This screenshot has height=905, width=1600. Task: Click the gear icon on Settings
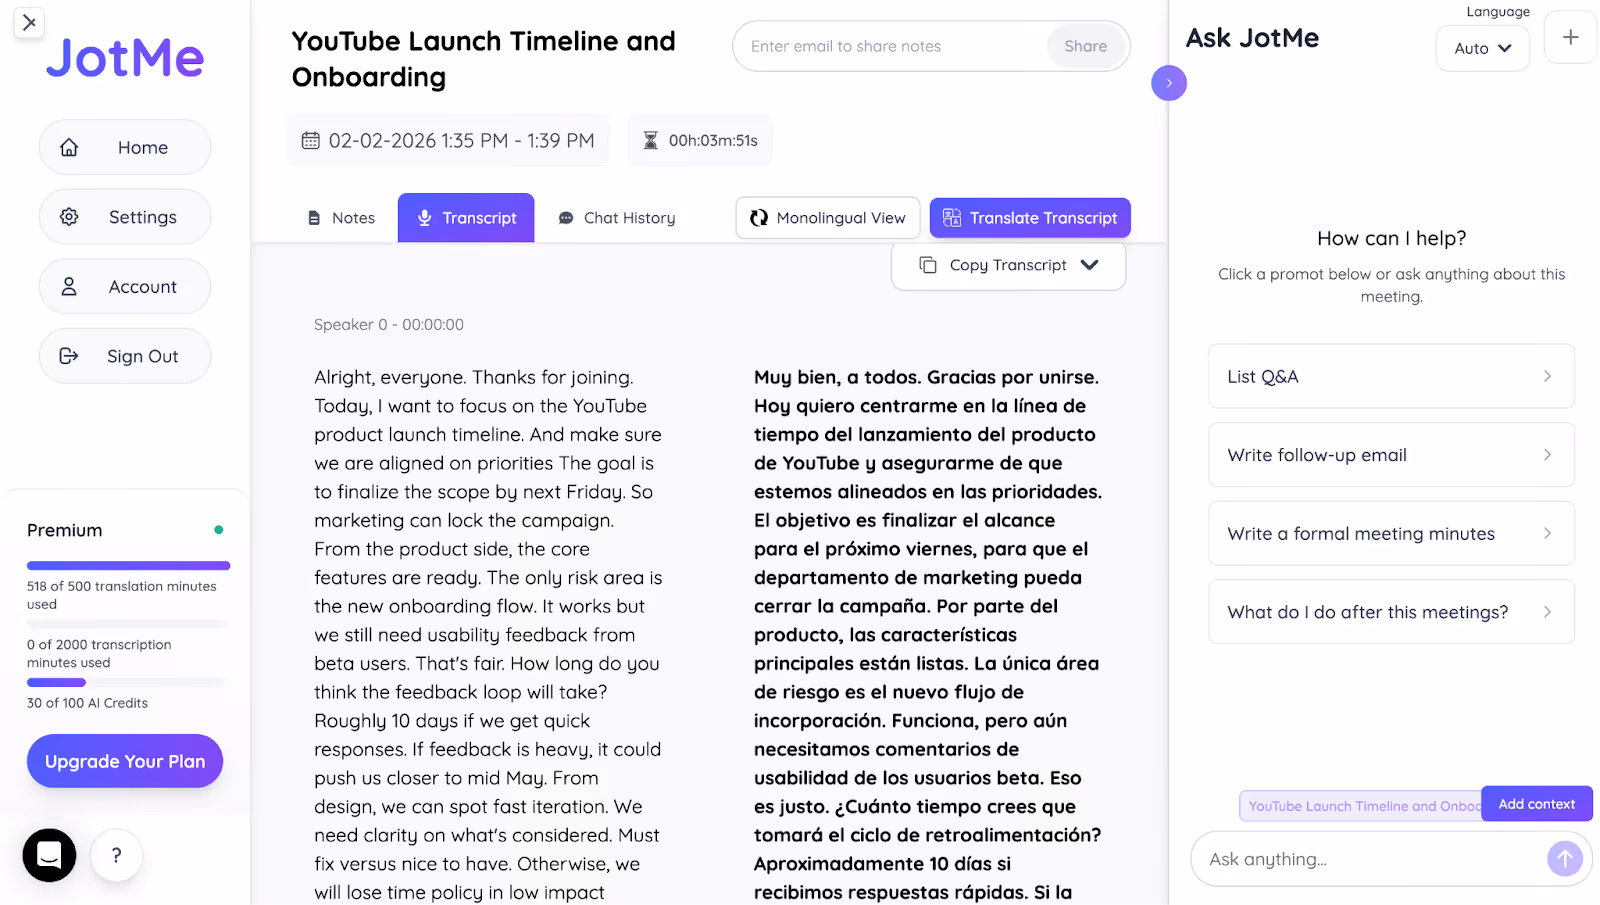coord(69,217)
